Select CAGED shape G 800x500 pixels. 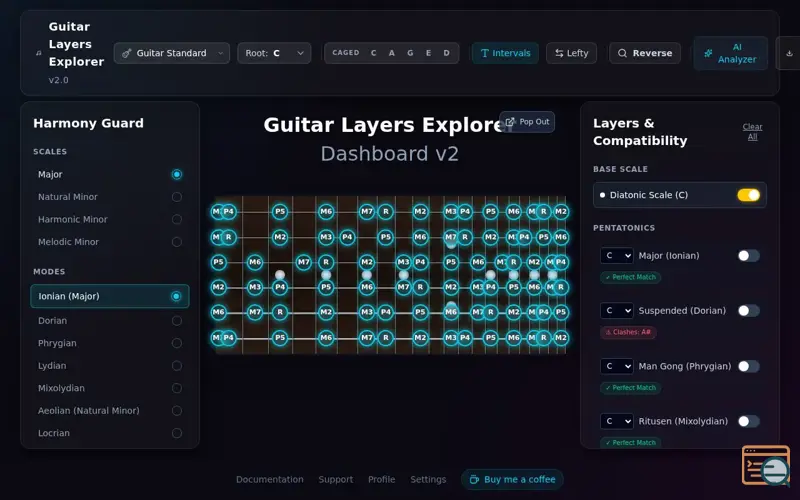pyautogui.click(x=410, y=53)
